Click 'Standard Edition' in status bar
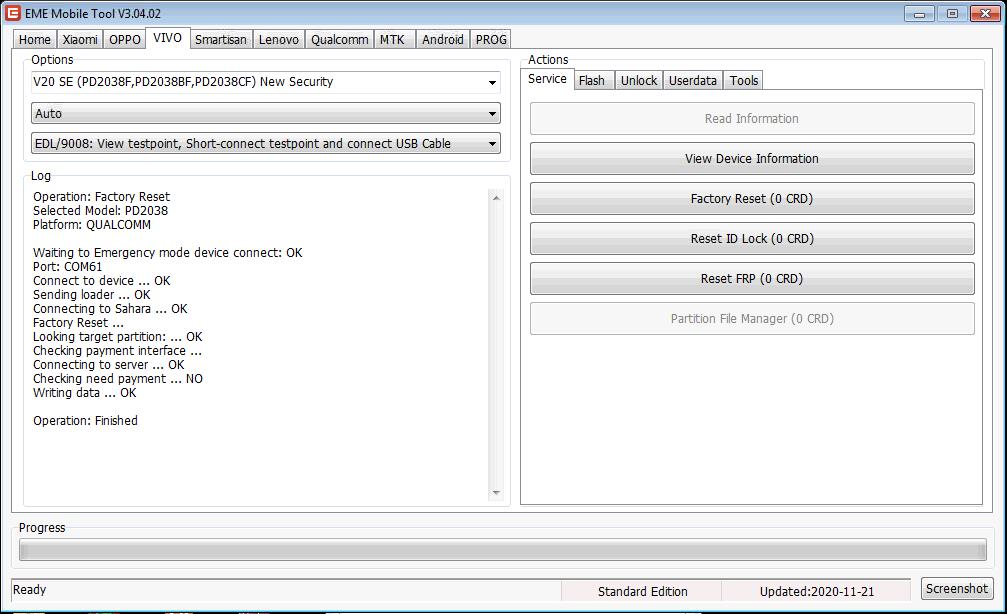 click(x=642, y=592)
